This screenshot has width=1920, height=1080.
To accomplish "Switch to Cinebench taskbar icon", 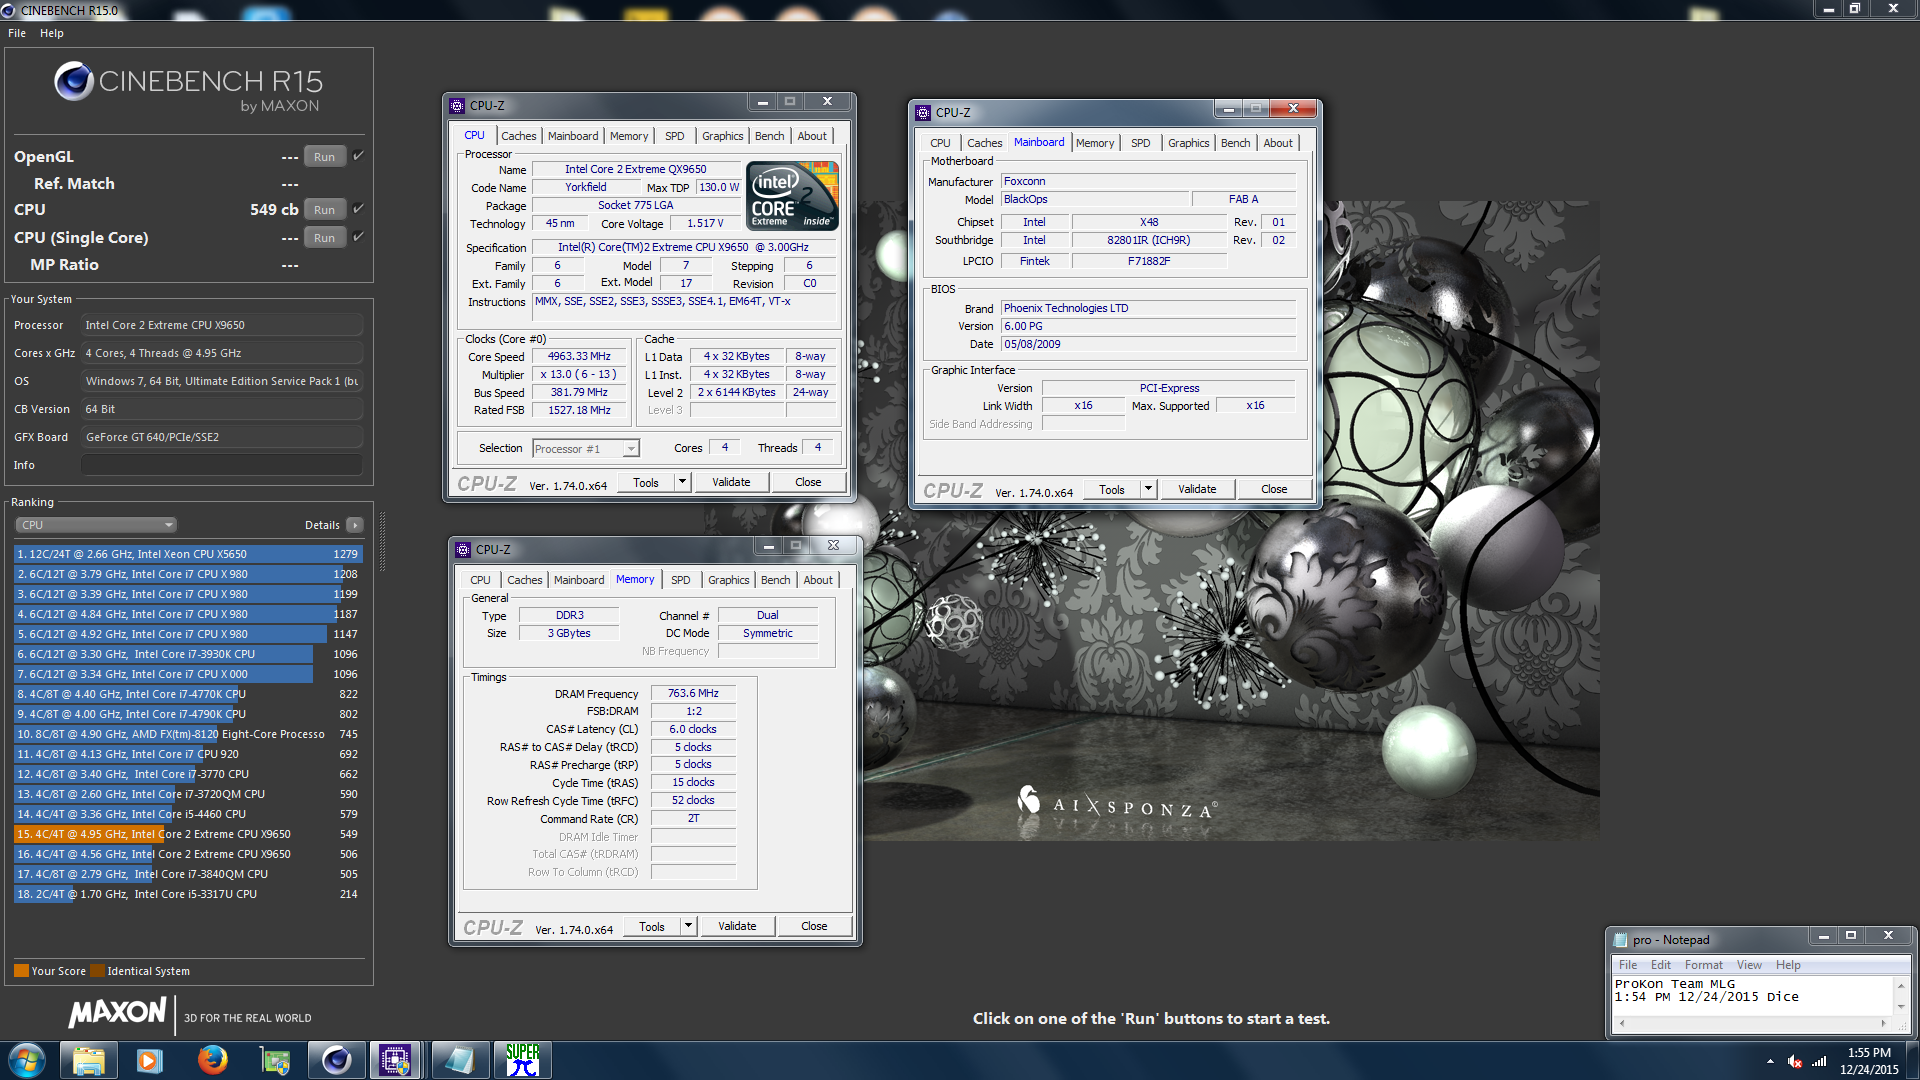I will 336,1060.
